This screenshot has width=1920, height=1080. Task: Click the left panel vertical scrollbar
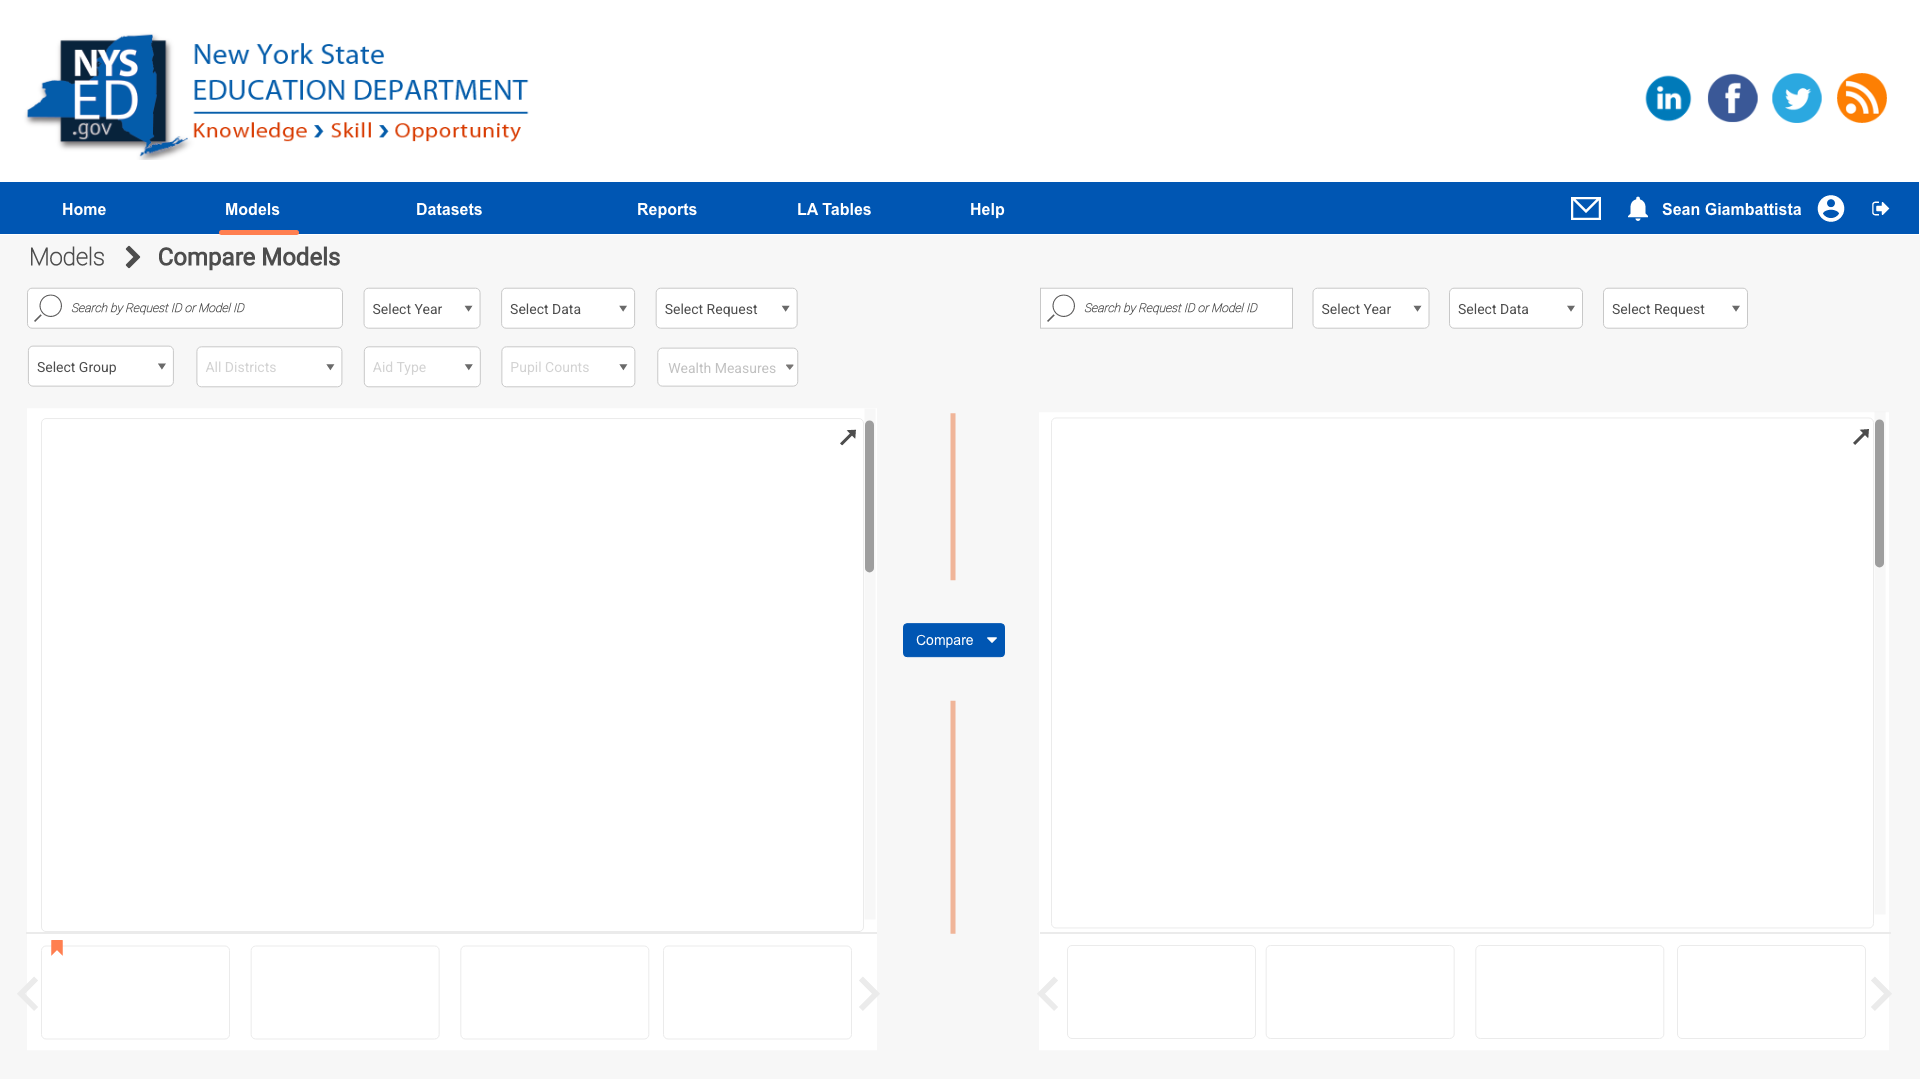869,497
